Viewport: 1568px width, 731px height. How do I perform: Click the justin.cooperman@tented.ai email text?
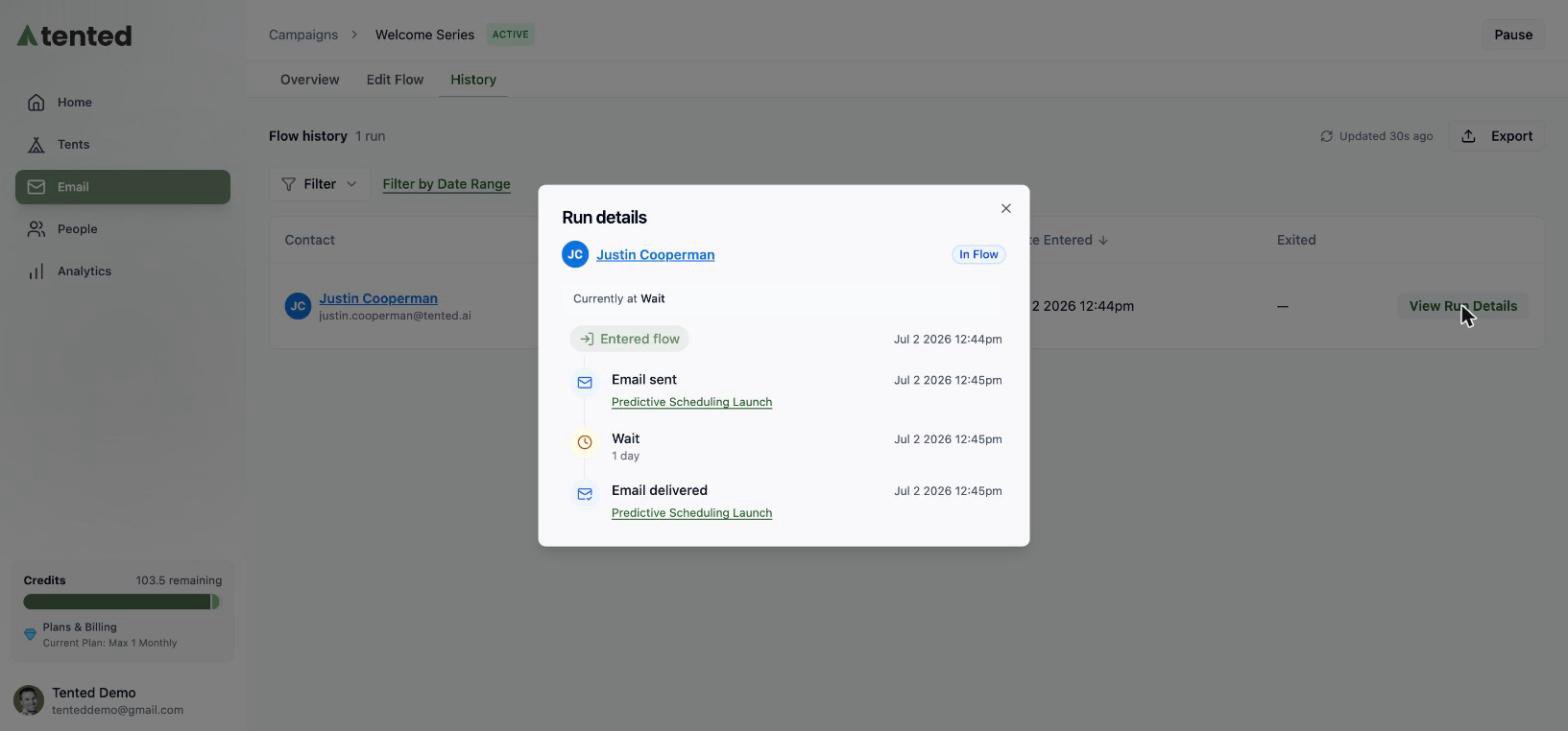click(x=395, y=315)
